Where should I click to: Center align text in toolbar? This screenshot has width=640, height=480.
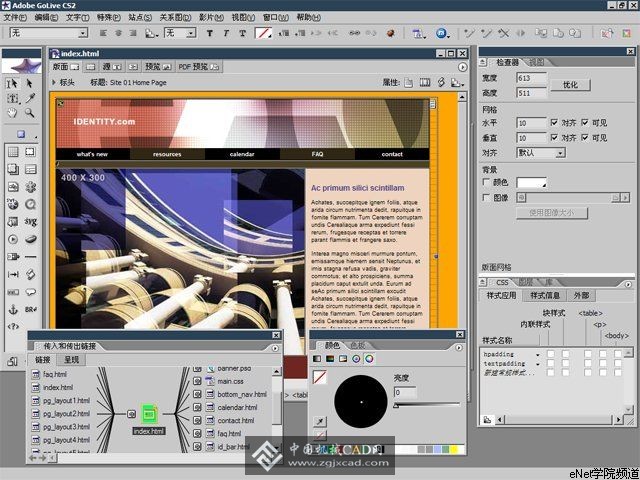point(118,33)
